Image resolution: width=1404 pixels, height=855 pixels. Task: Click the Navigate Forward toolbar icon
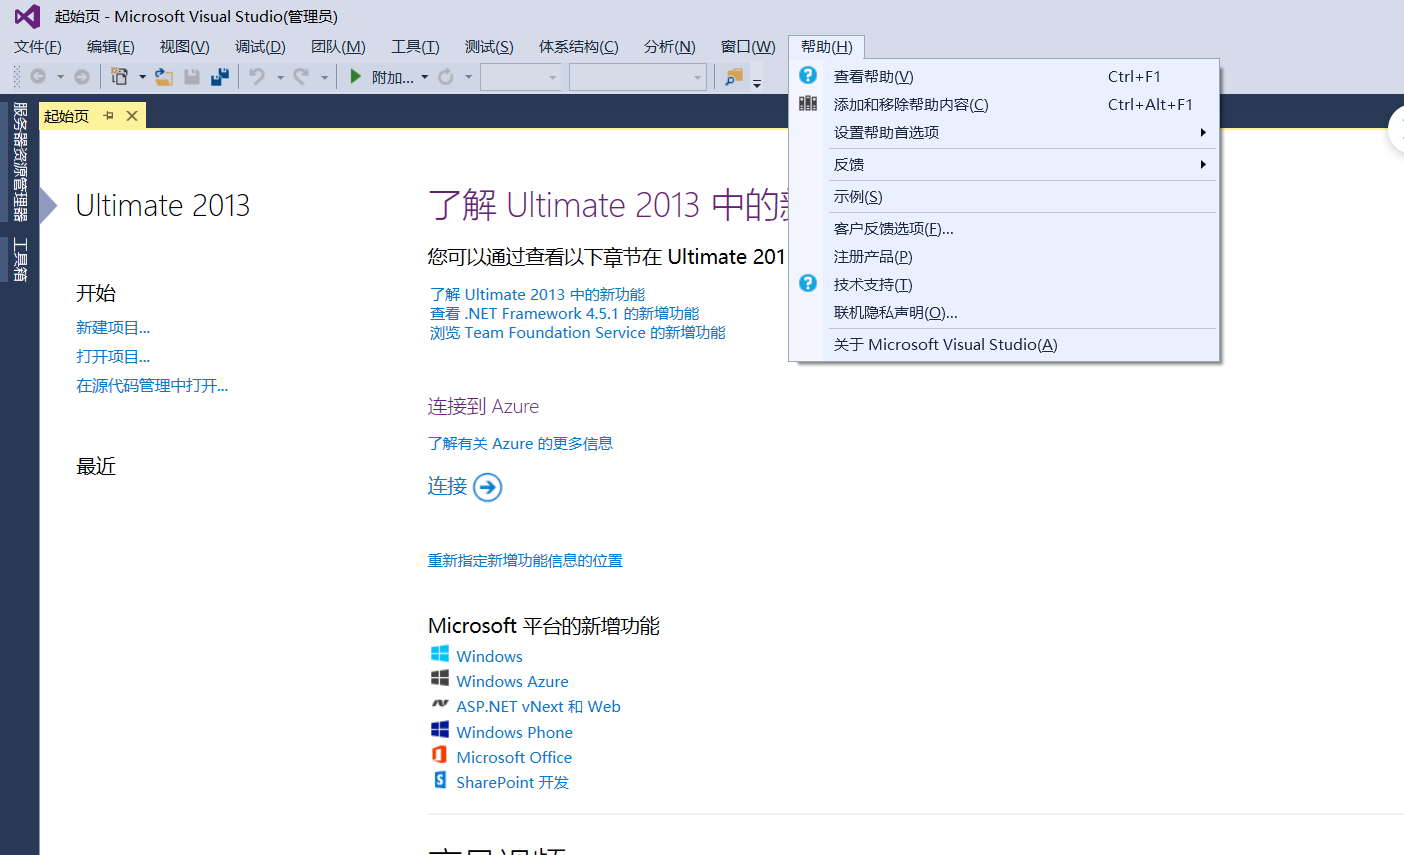[82, 76]
